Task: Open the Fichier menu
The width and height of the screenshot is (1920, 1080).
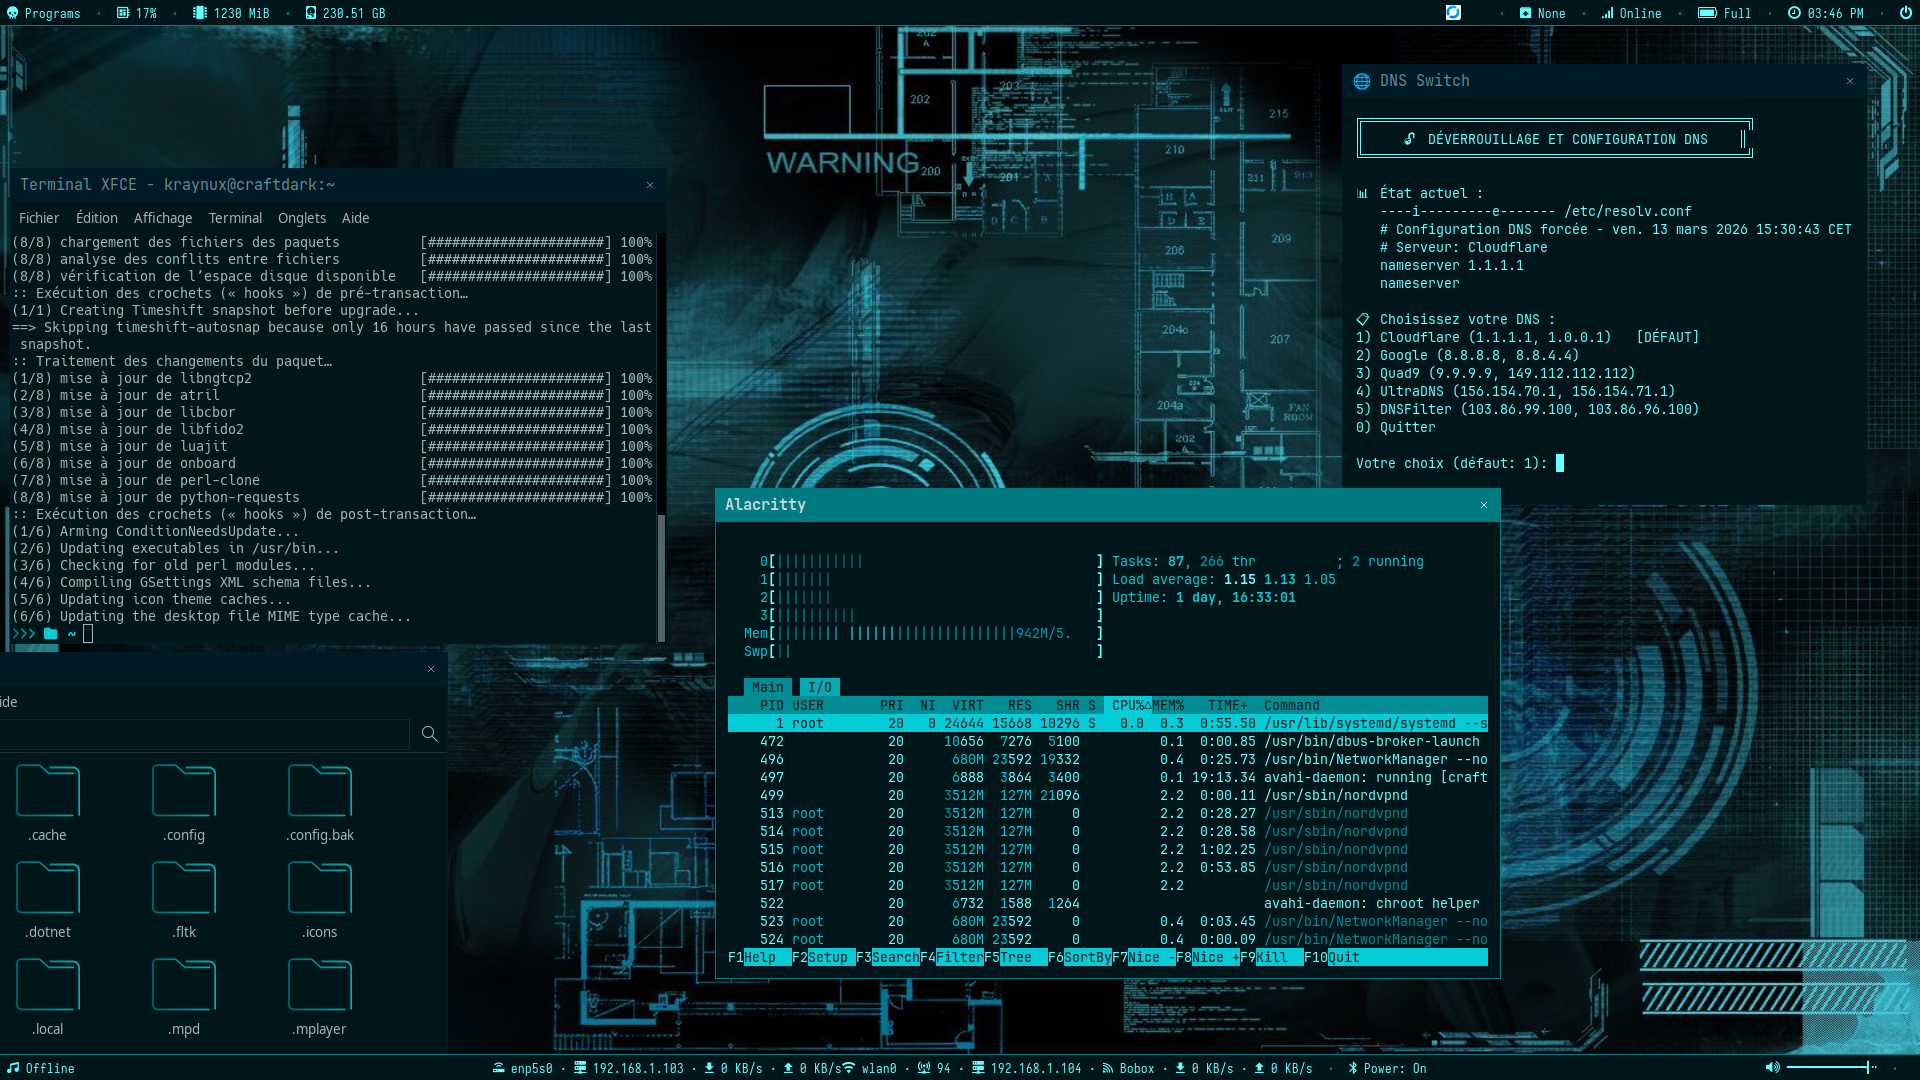Action: pyautogui.click(x=39, y=218)
